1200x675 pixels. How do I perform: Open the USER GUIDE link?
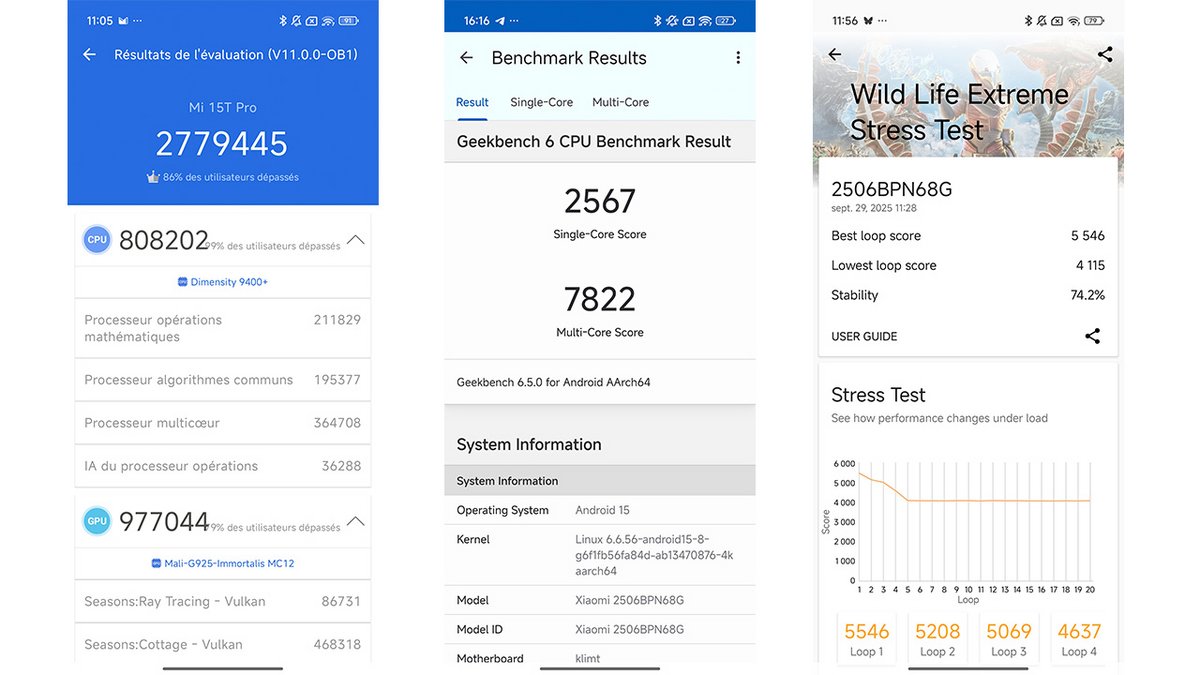coord(864,337)
